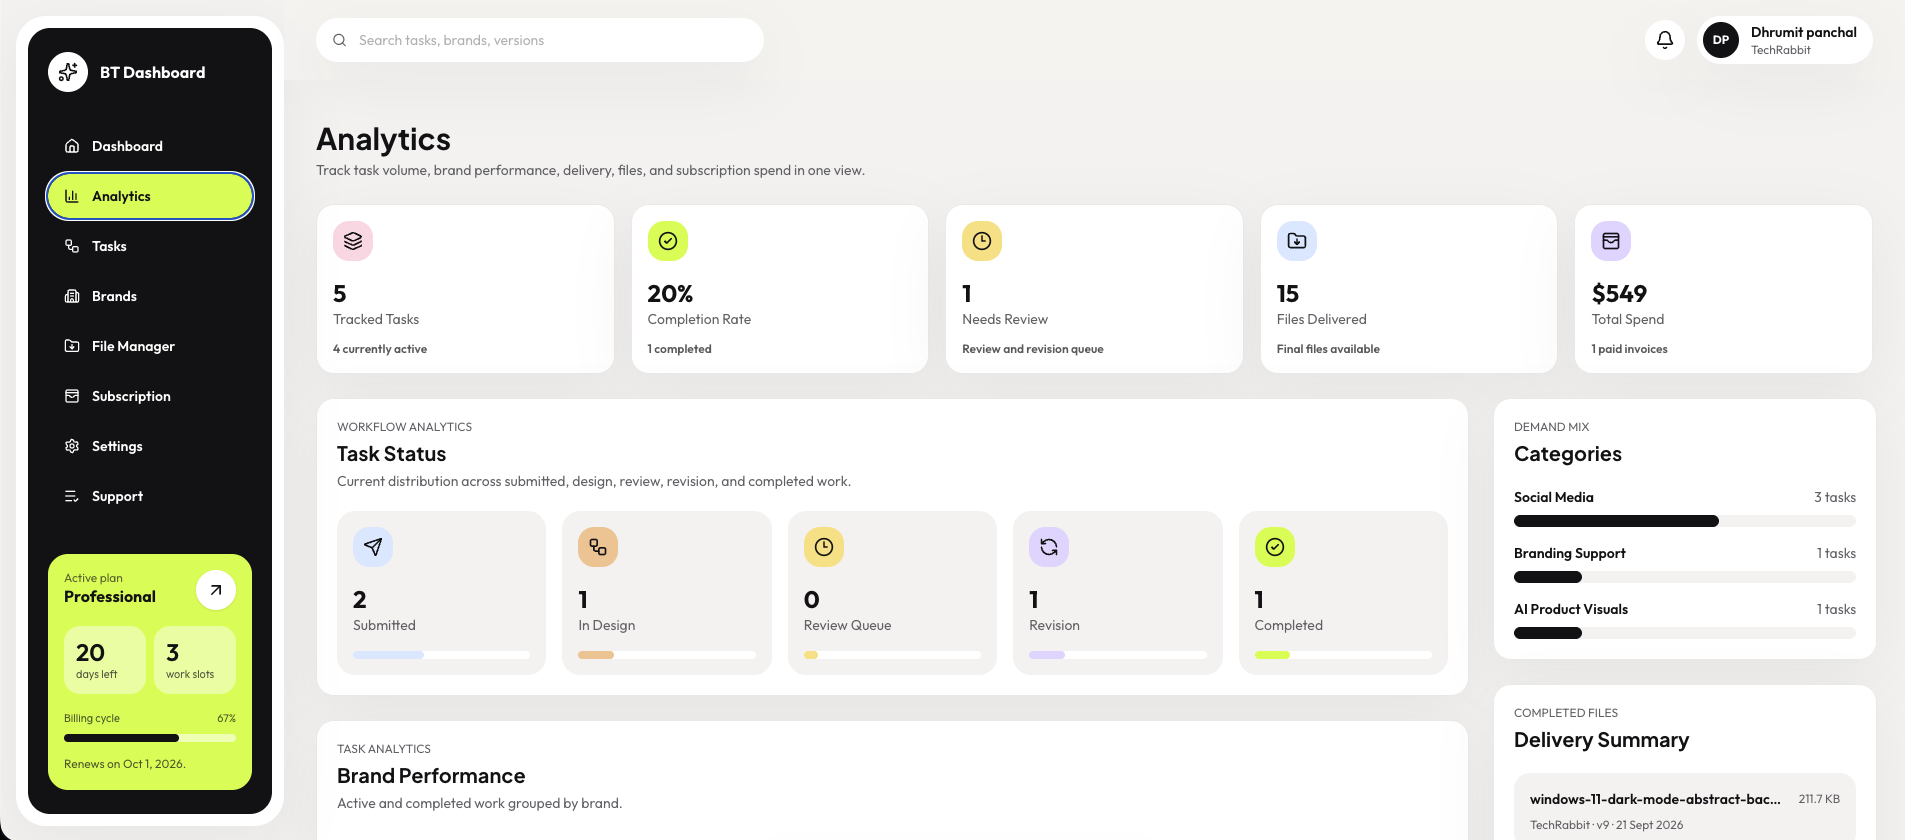Click the Review Queue clock icon
The height and width of the screenshot is (840, 1905).
click(x=824, y=547)
